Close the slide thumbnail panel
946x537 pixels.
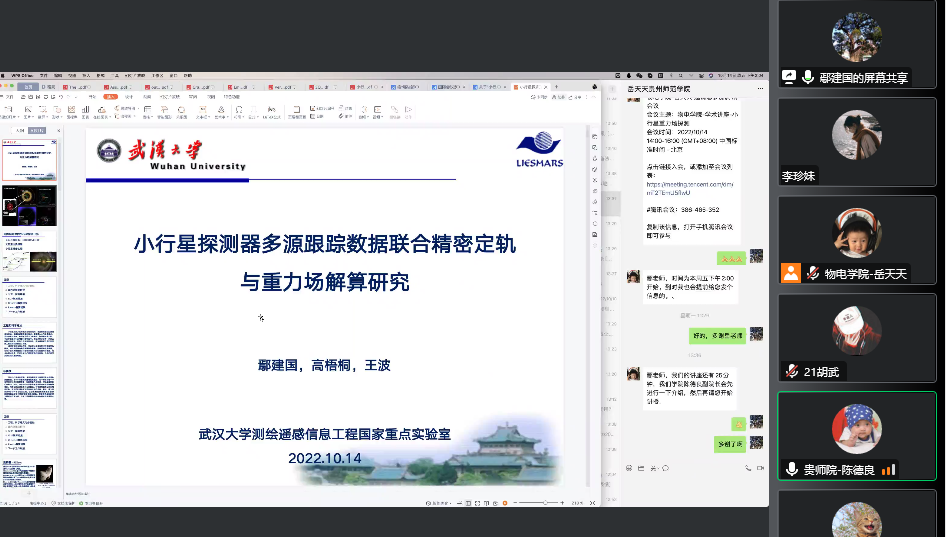pyautogui.click(x=59, y=130)
